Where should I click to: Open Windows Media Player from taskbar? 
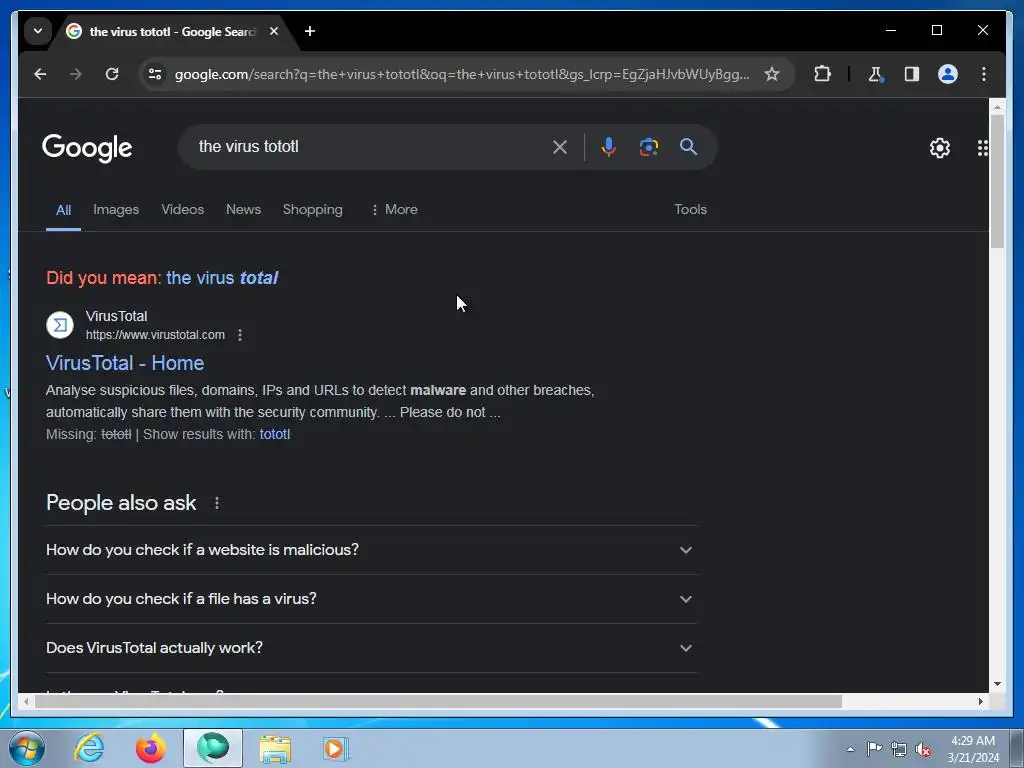[336, 748]
